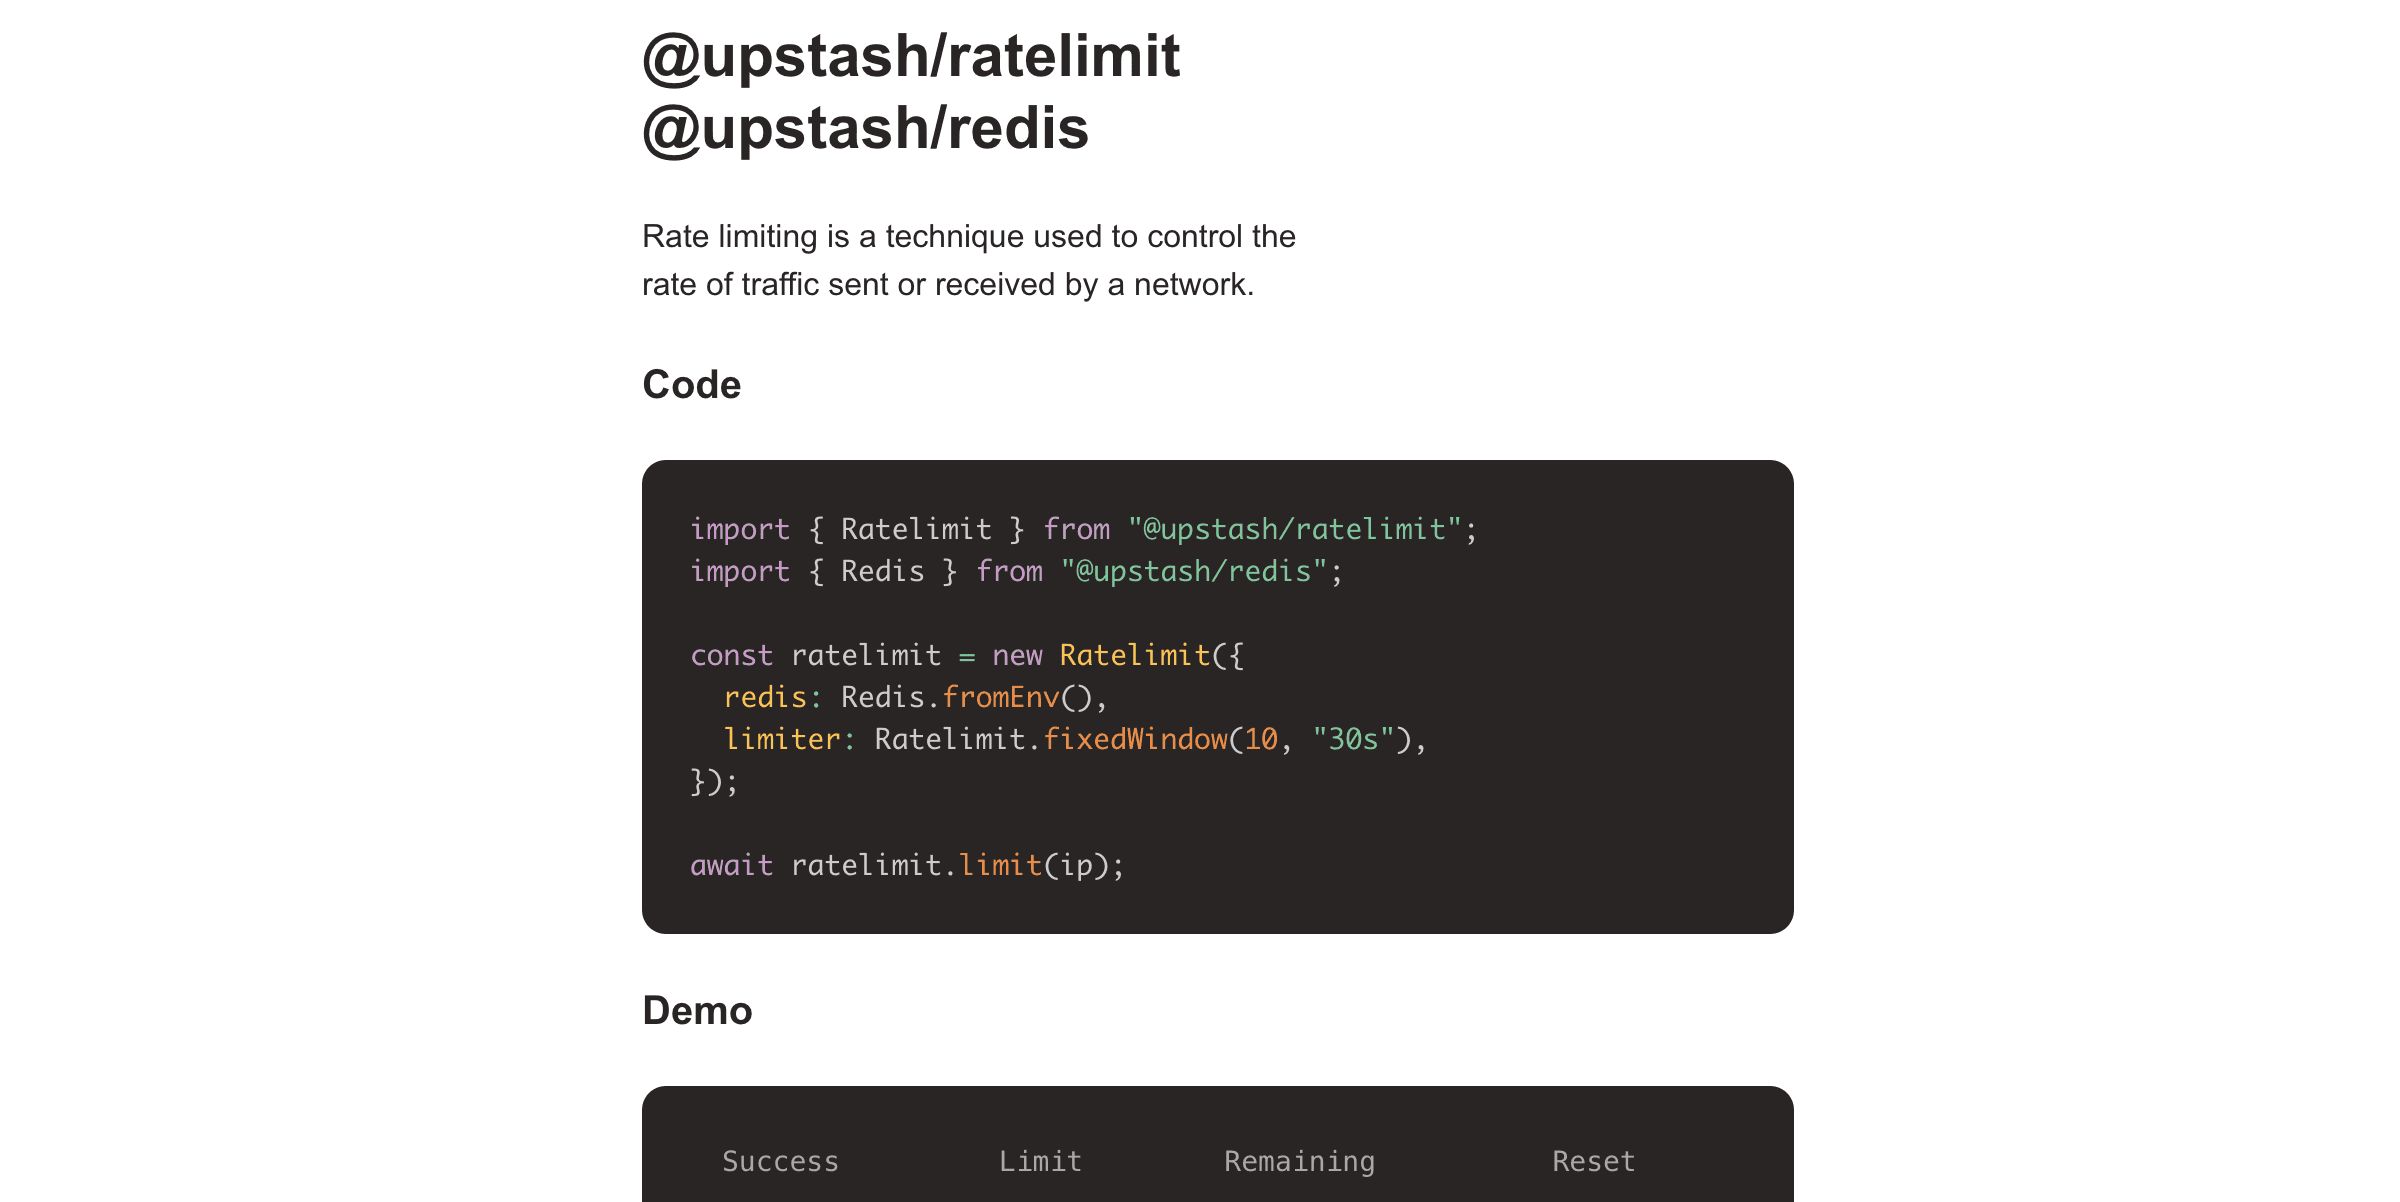Click the "30s" string in code
Viewport: 2400px width, 1202px height.
[x=1353, y=739]
